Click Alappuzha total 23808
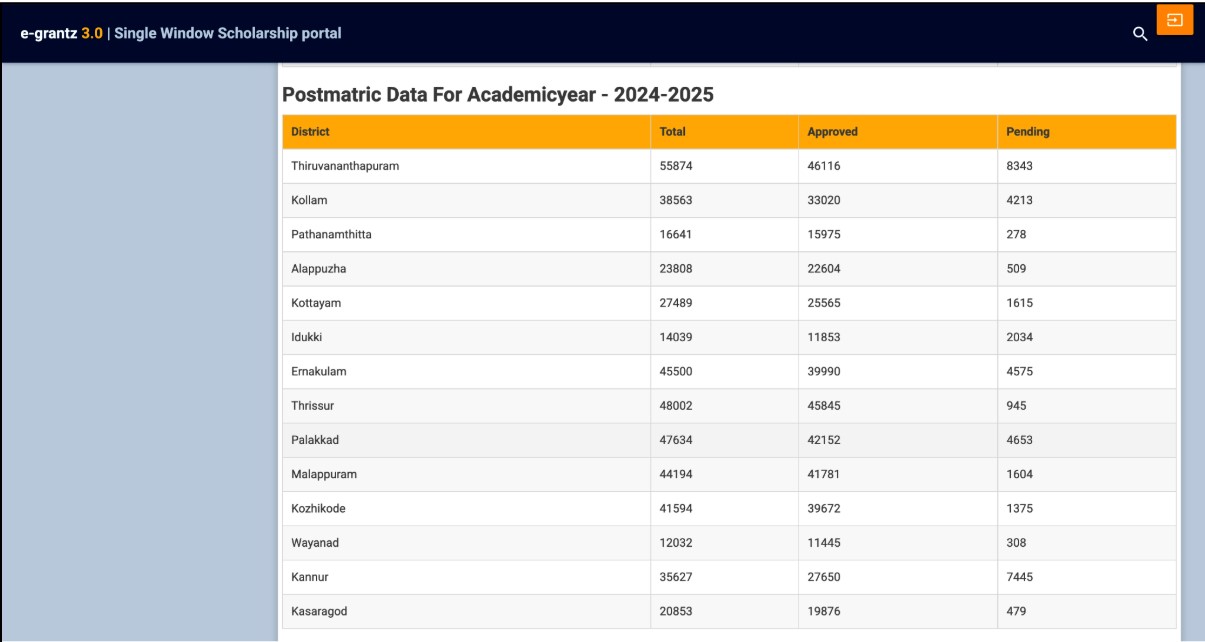This screenshot has width=1205, height=642. tap(676, 268)
